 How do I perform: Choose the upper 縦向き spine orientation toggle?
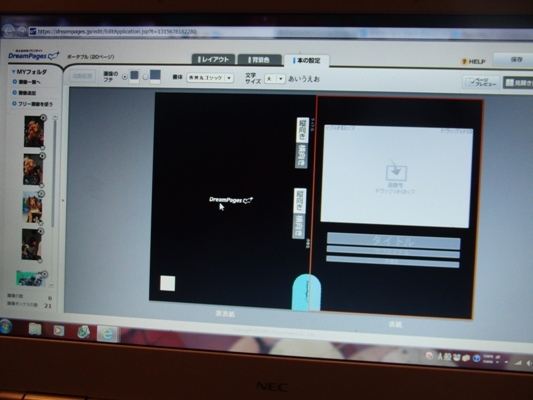coord(302,129)
